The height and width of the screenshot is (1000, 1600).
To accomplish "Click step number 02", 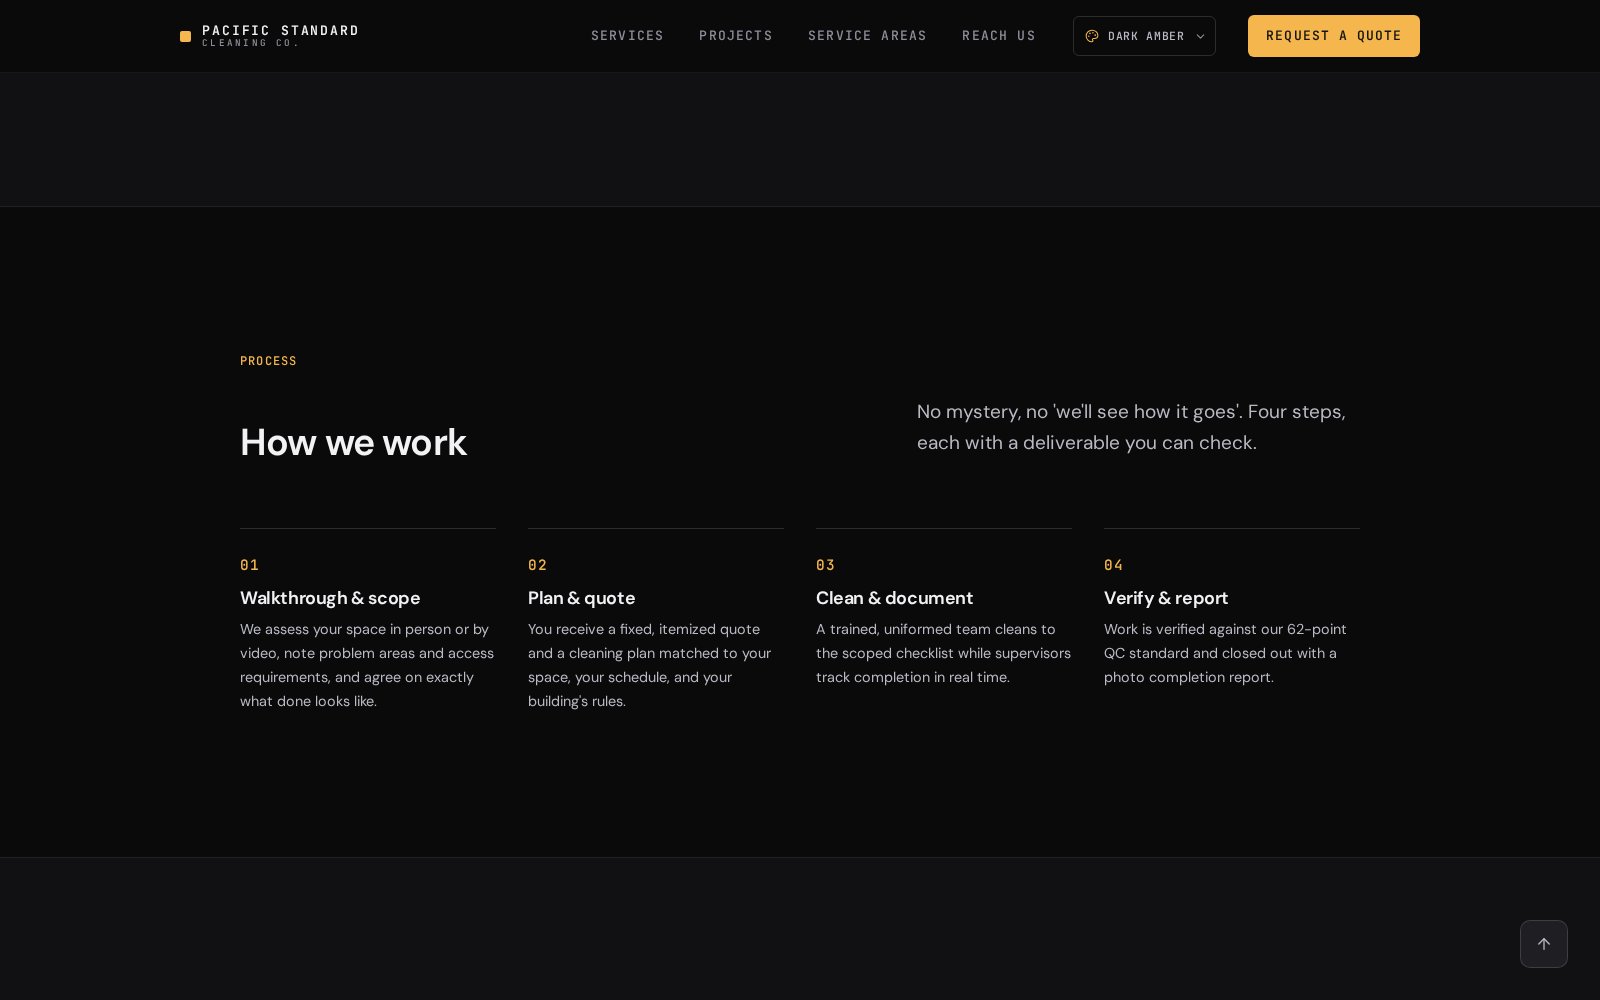I will (x=538, y=565).
